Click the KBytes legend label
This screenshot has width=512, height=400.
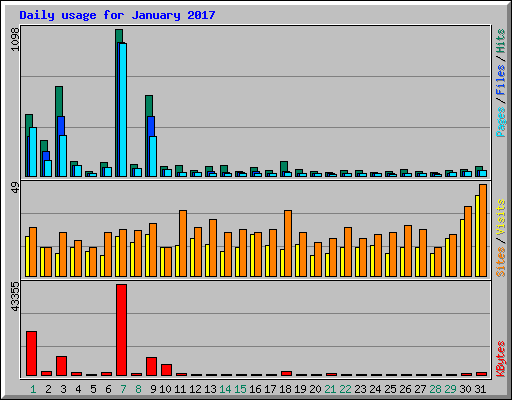point(500,359)
